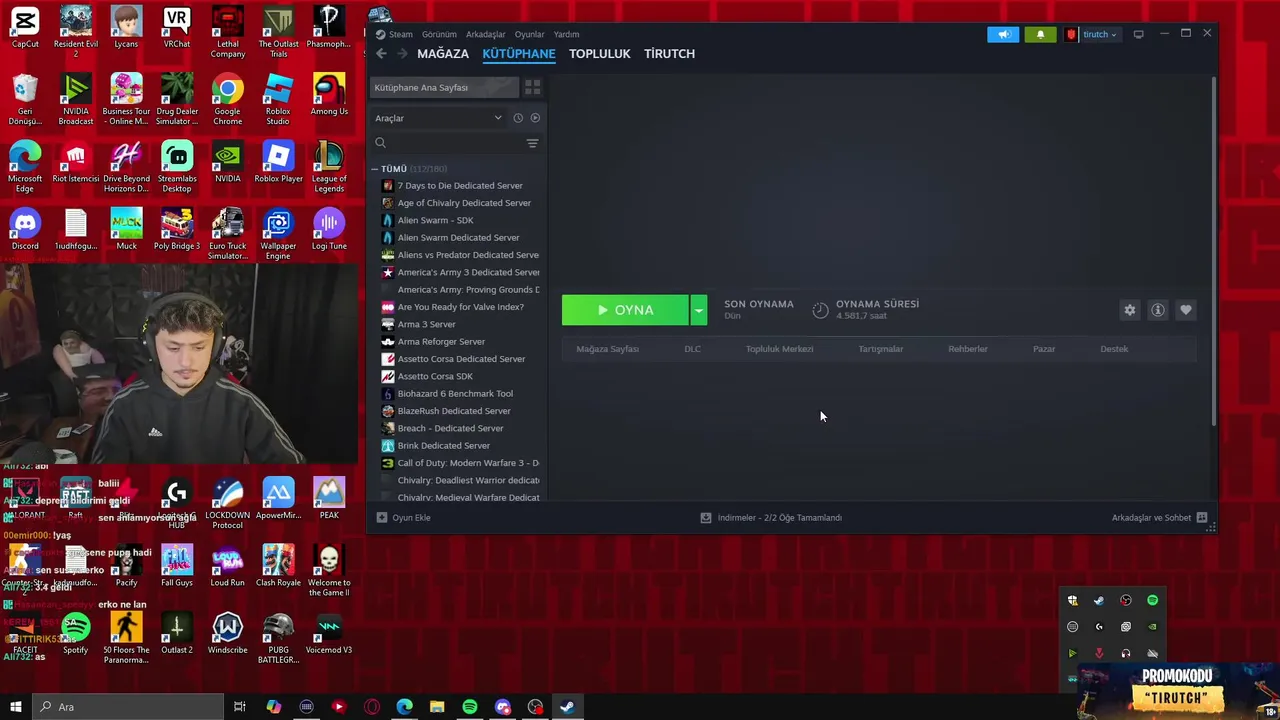Enter Steam Big Picture mode icon
The width and height of the screenshot is (1280, 720).
(1138, 34)
